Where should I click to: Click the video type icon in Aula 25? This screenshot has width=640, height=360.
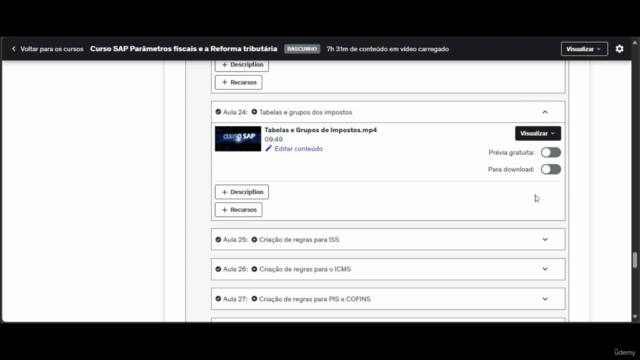(254, 240)
